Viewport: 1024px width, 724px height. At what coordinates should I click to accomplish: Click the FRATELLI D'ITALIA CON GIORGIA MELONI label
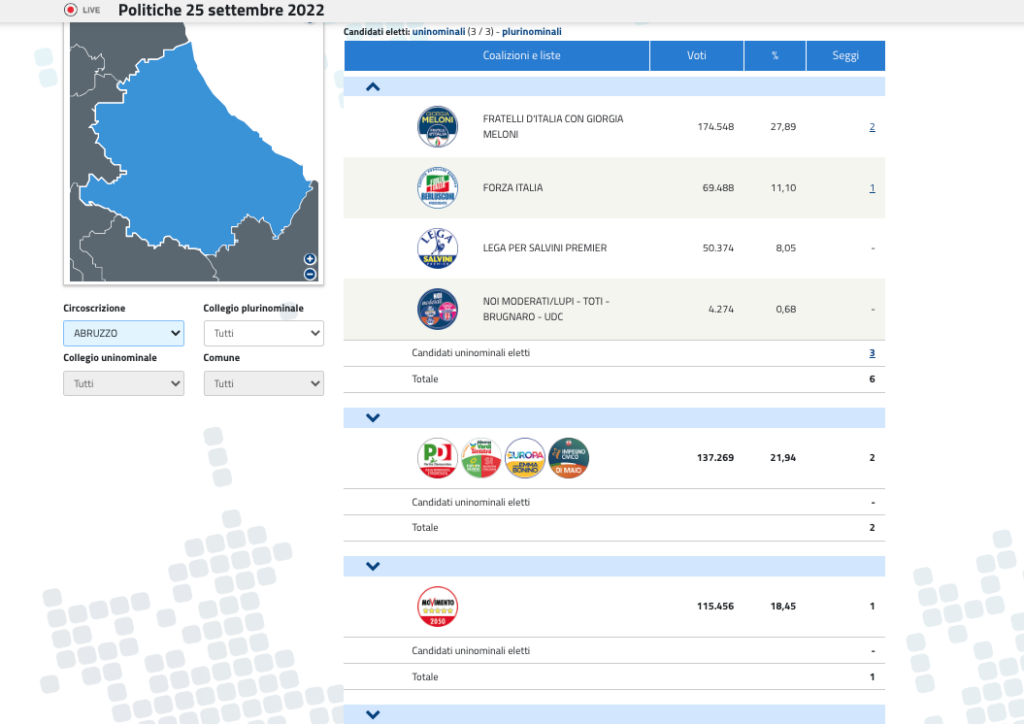553,127
